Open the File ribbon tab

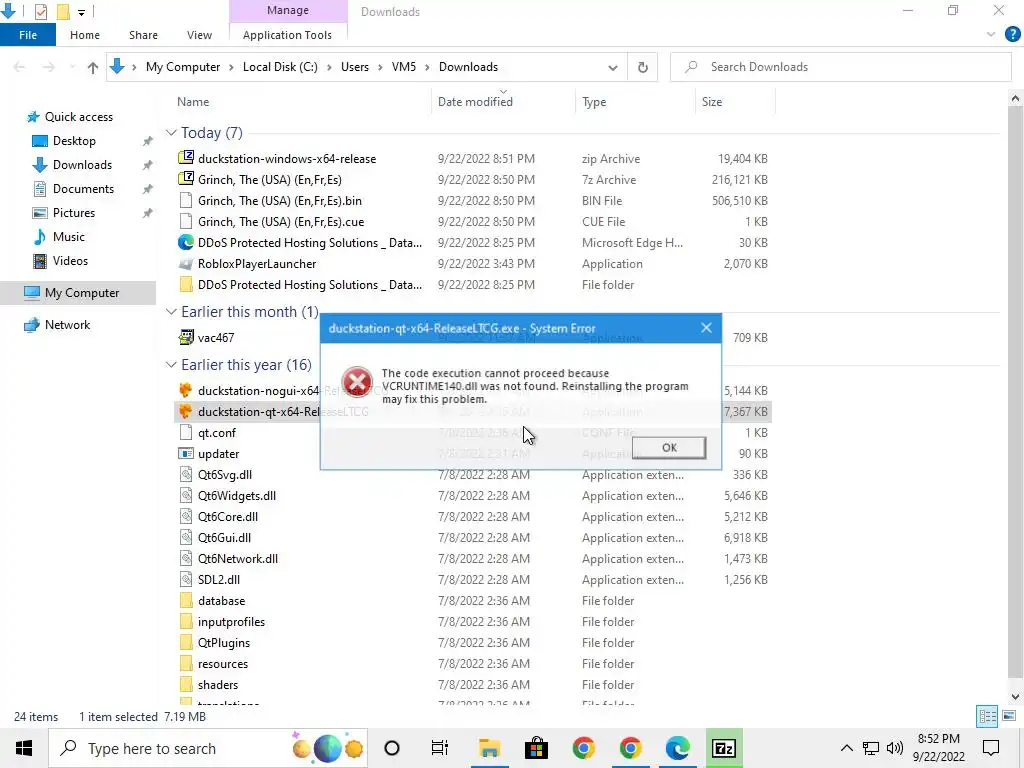pos(27,35)
